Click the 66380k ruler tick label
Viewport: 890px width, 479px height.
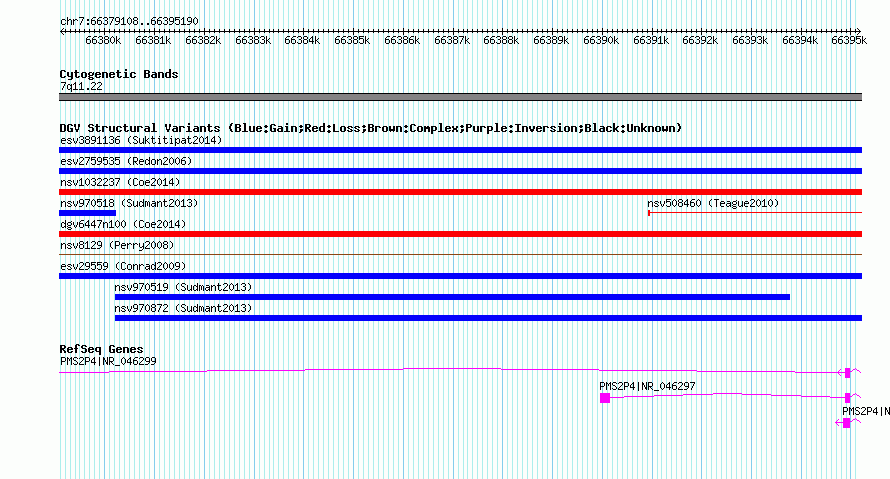103,40
